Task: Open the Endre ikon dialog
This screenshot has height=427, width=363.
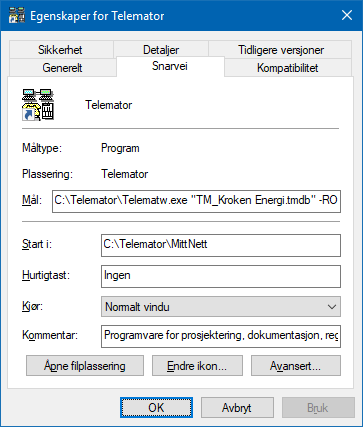Action: tap(197, 366)
